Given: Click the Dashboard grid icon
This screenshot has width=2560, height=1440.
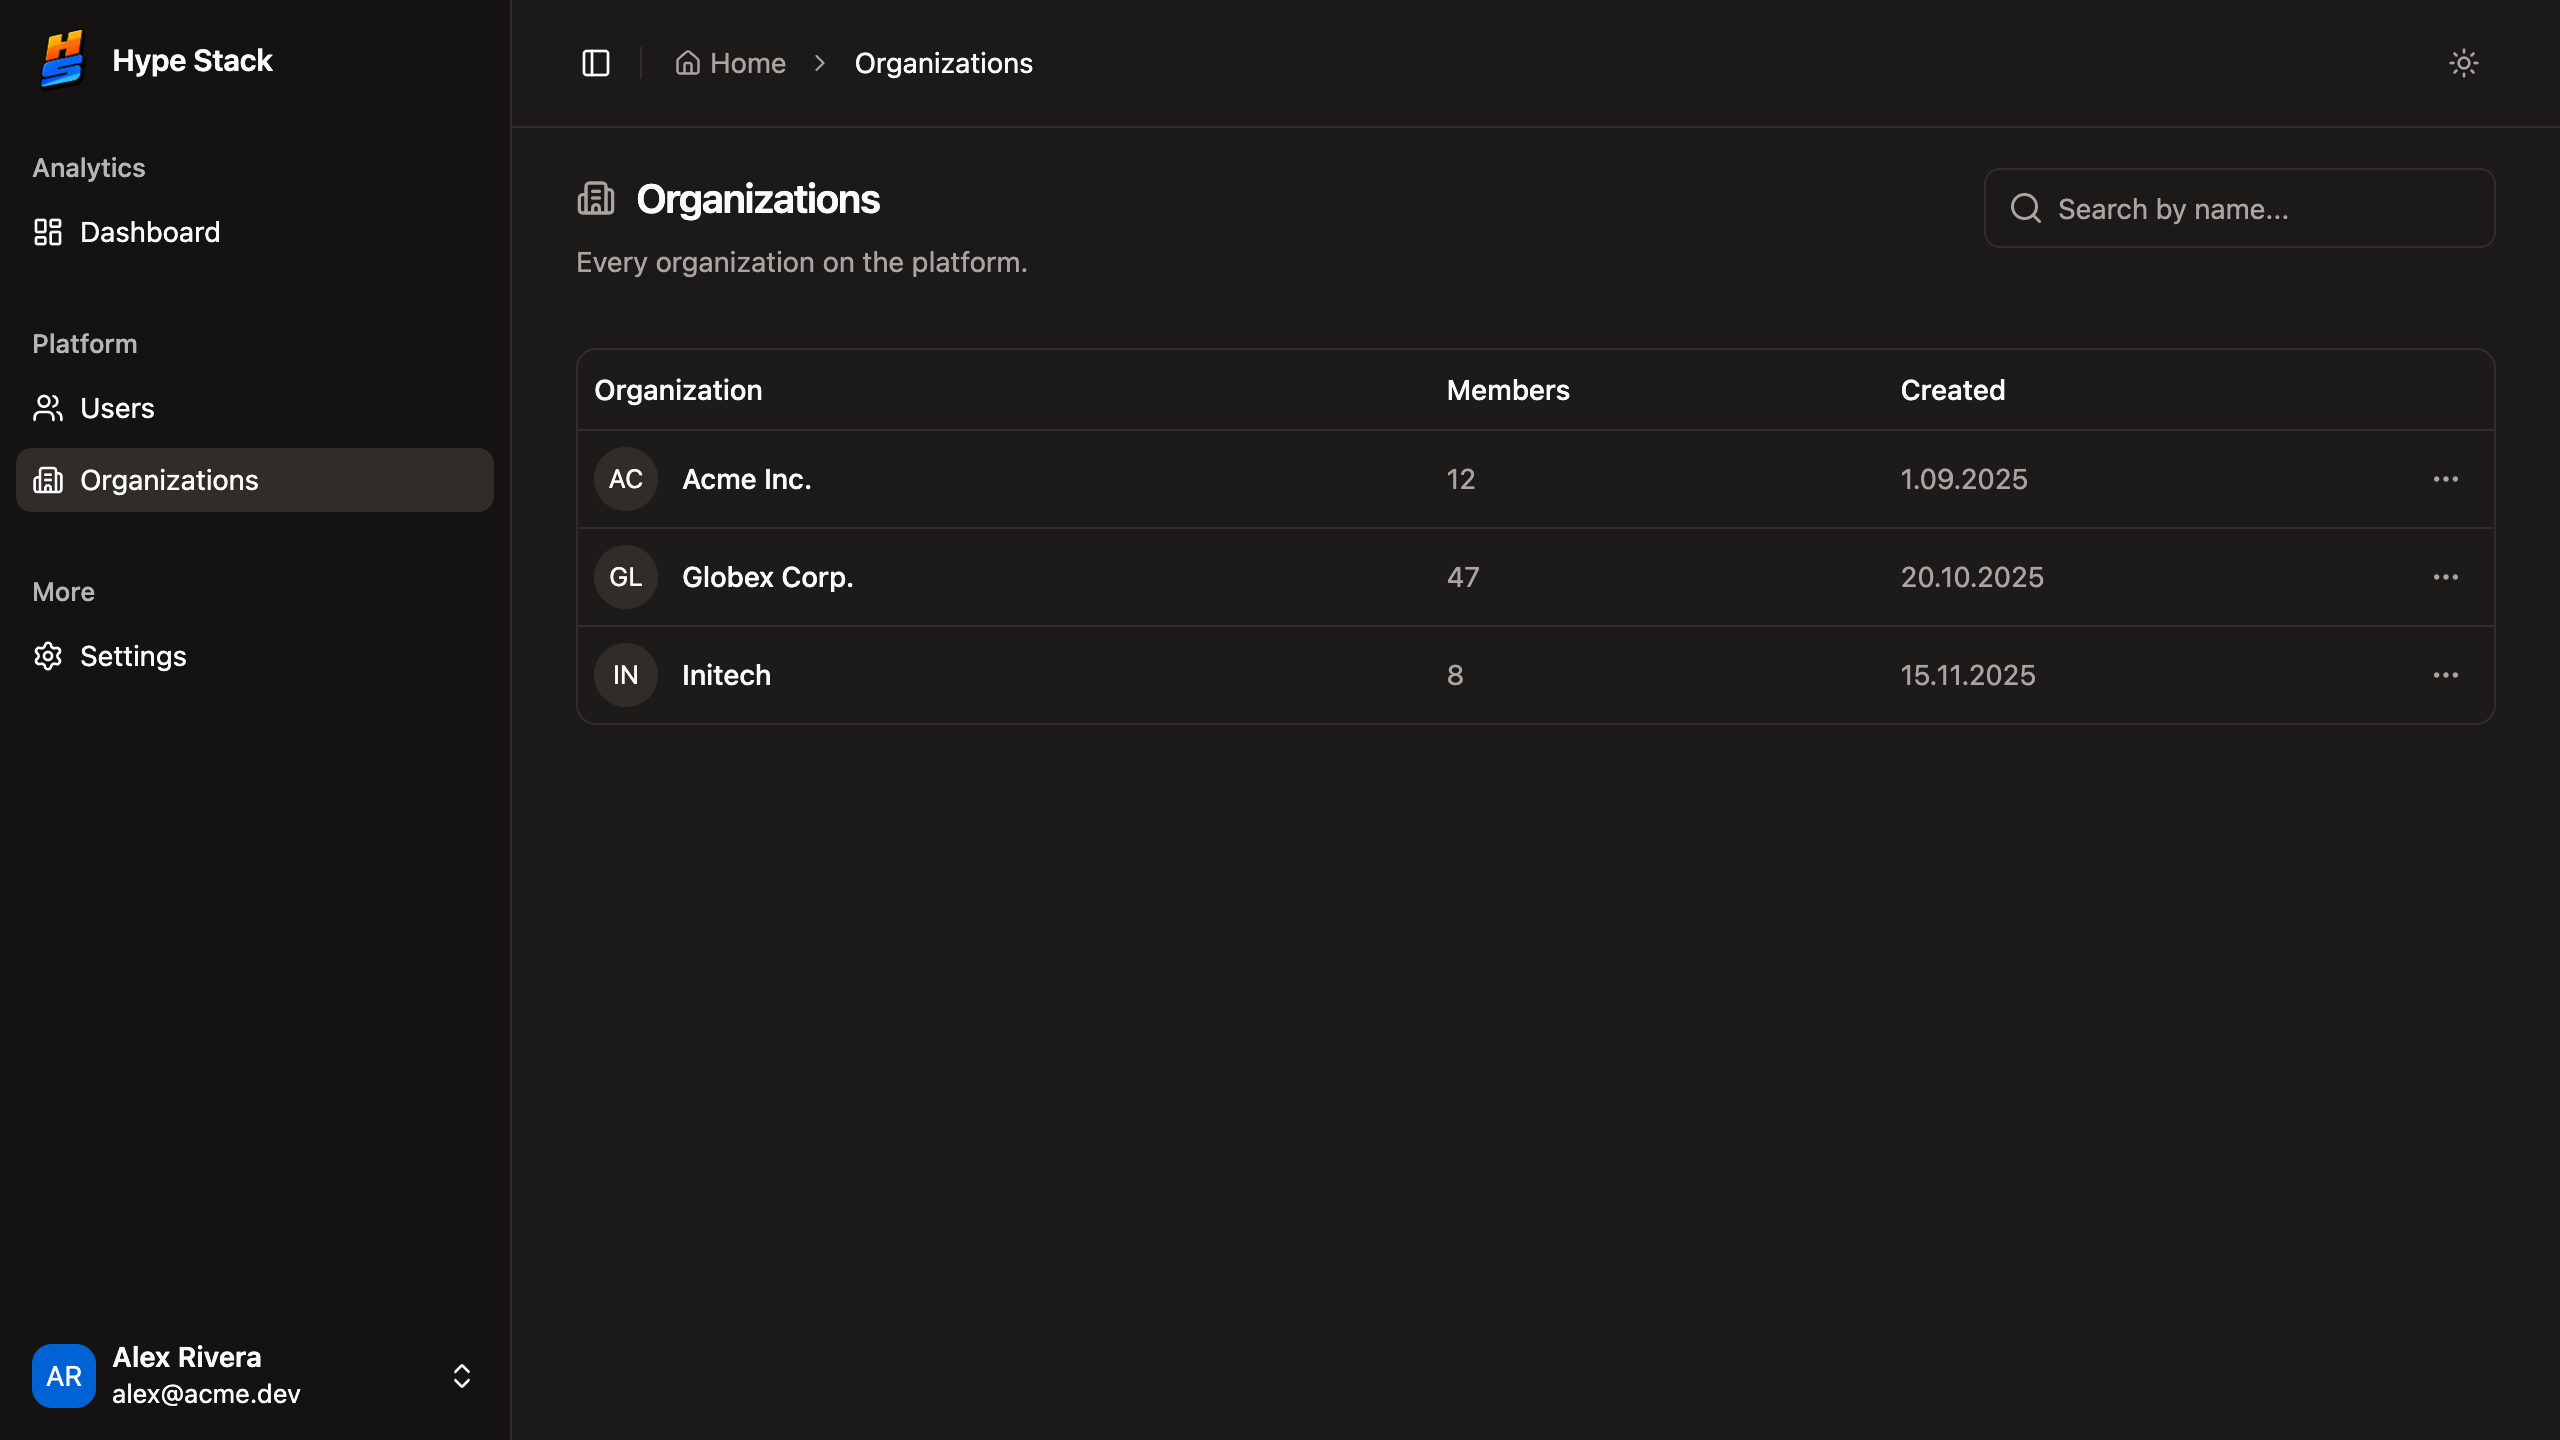Looking at the screenshot, I should (x=48, y=232).
